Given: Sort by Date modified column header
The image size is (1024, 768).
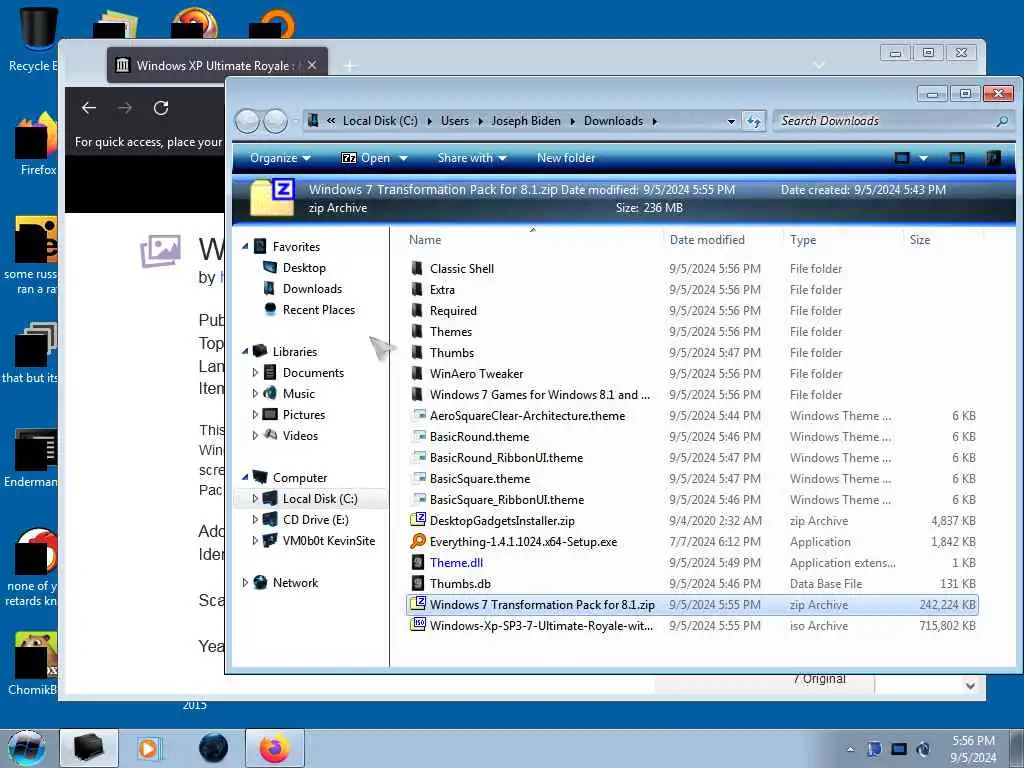Looking at the screenshot, I should coord(707,240).
